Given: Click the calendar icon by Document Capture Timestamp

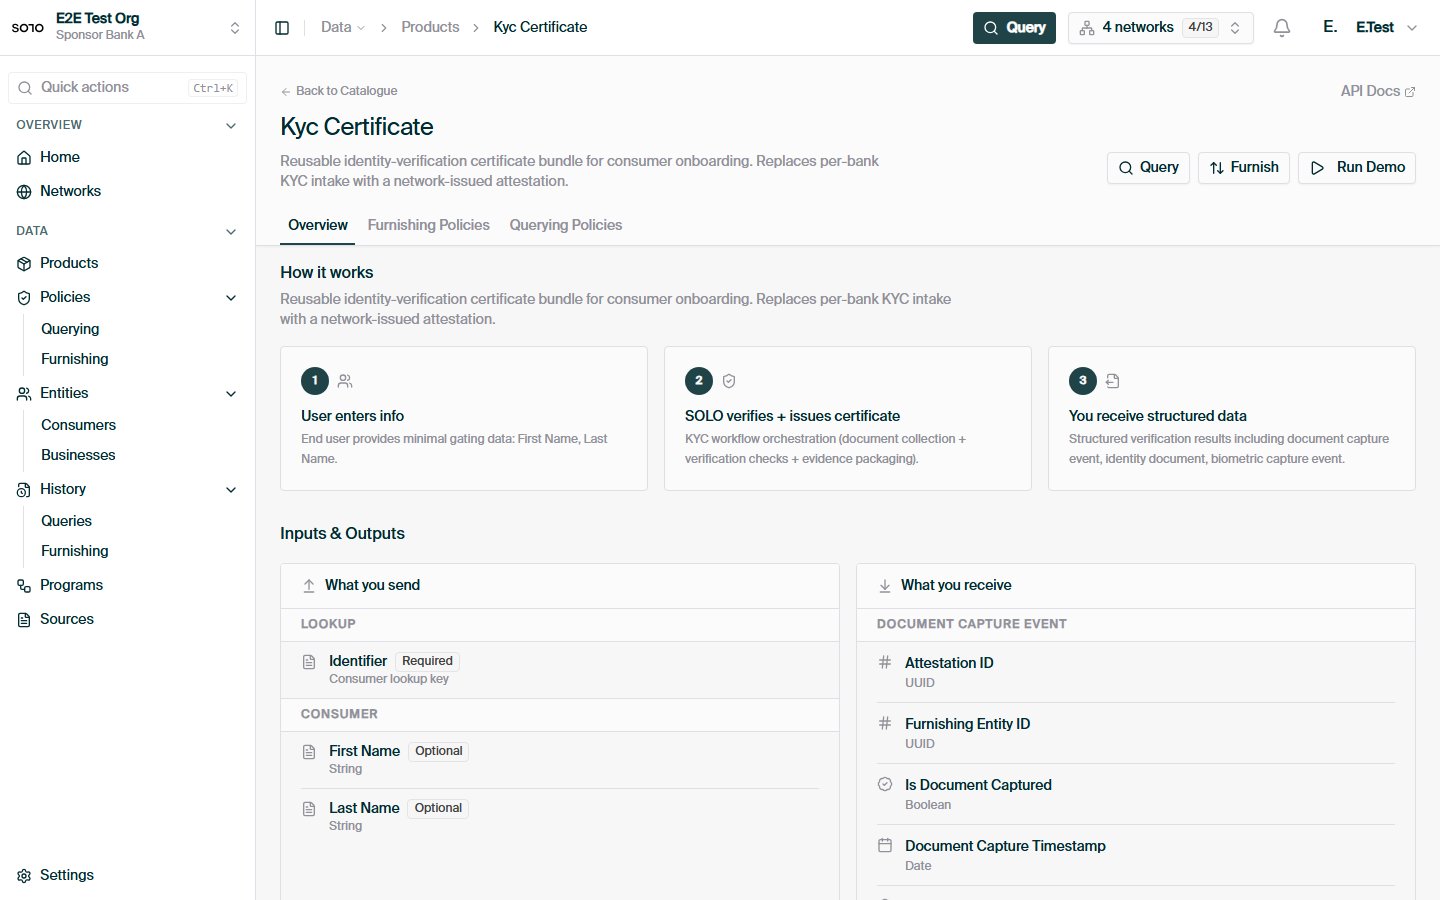Looking at the screenshot, I should (885, 845).
